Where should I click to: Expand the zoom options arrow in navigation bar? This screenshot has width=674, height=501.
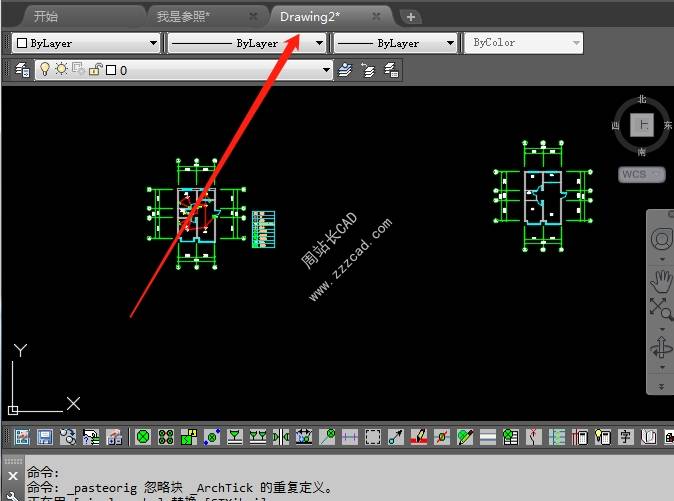click(662, 329)
